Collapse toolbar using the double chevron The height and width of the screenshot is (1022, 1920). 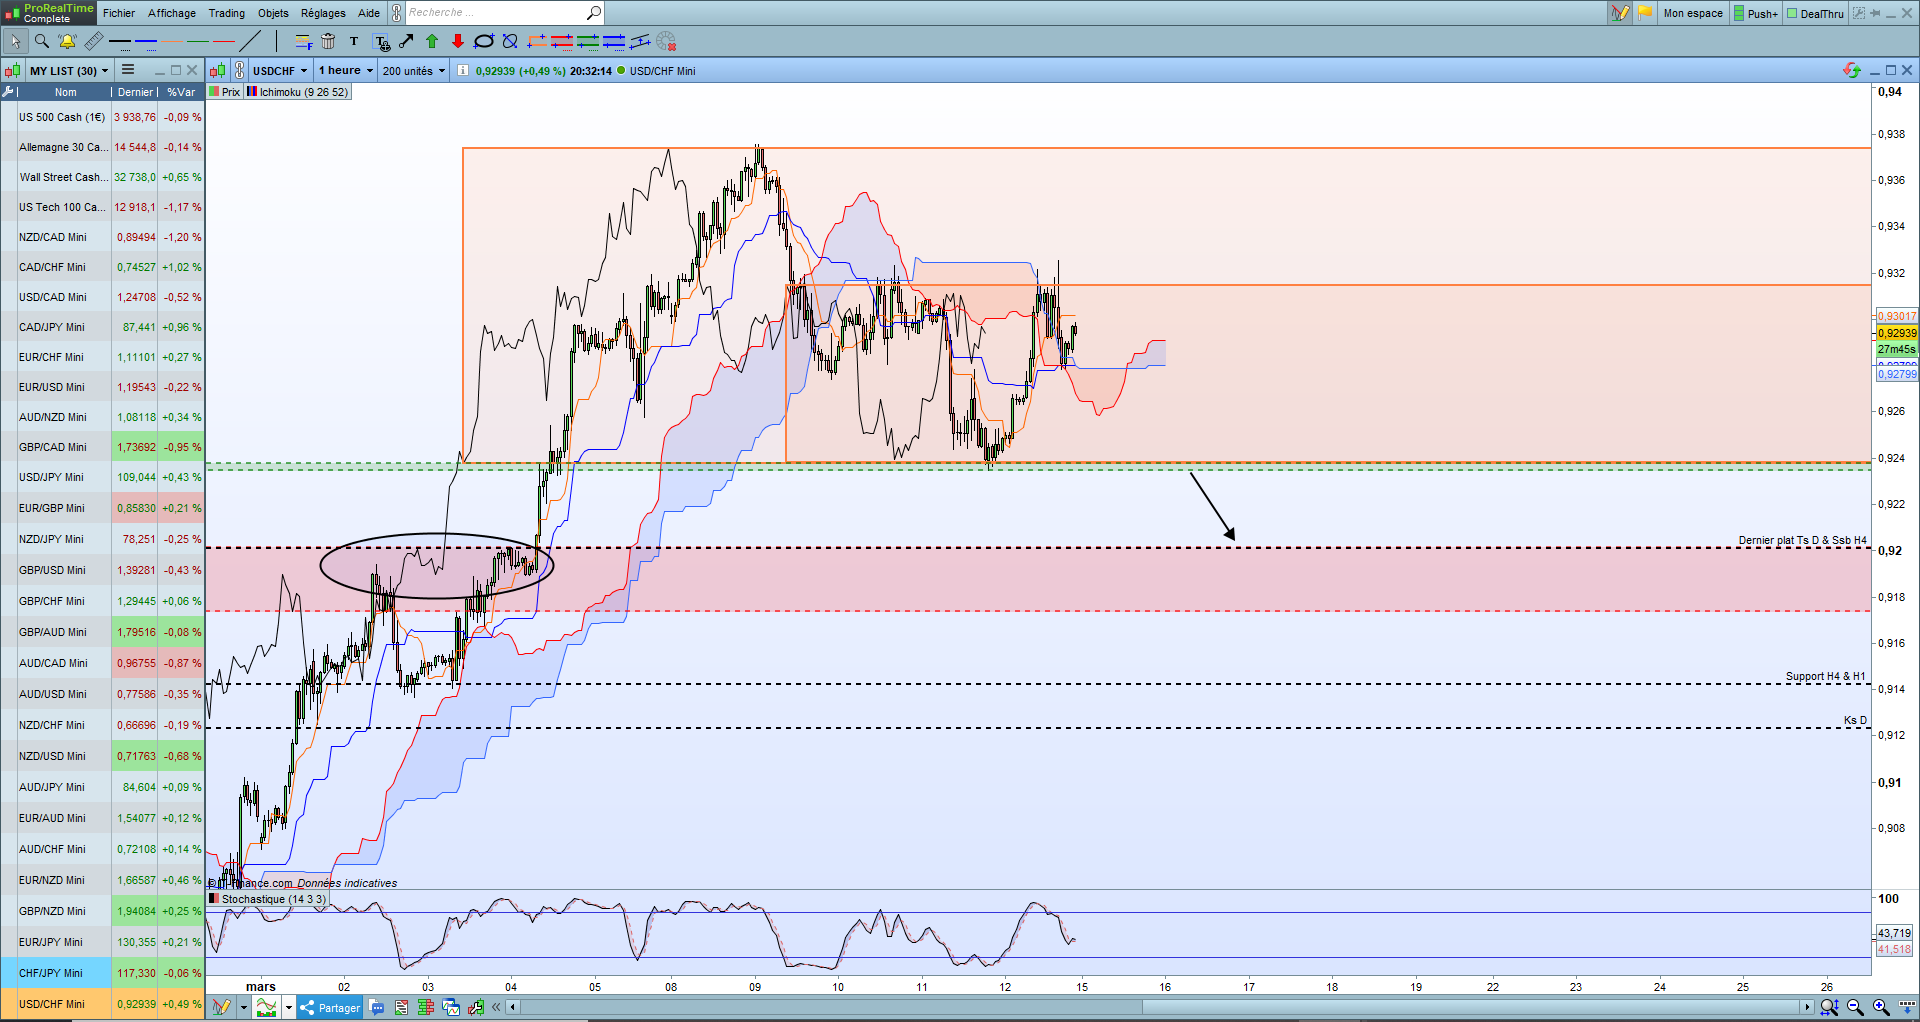click(x=497, y=1007)
